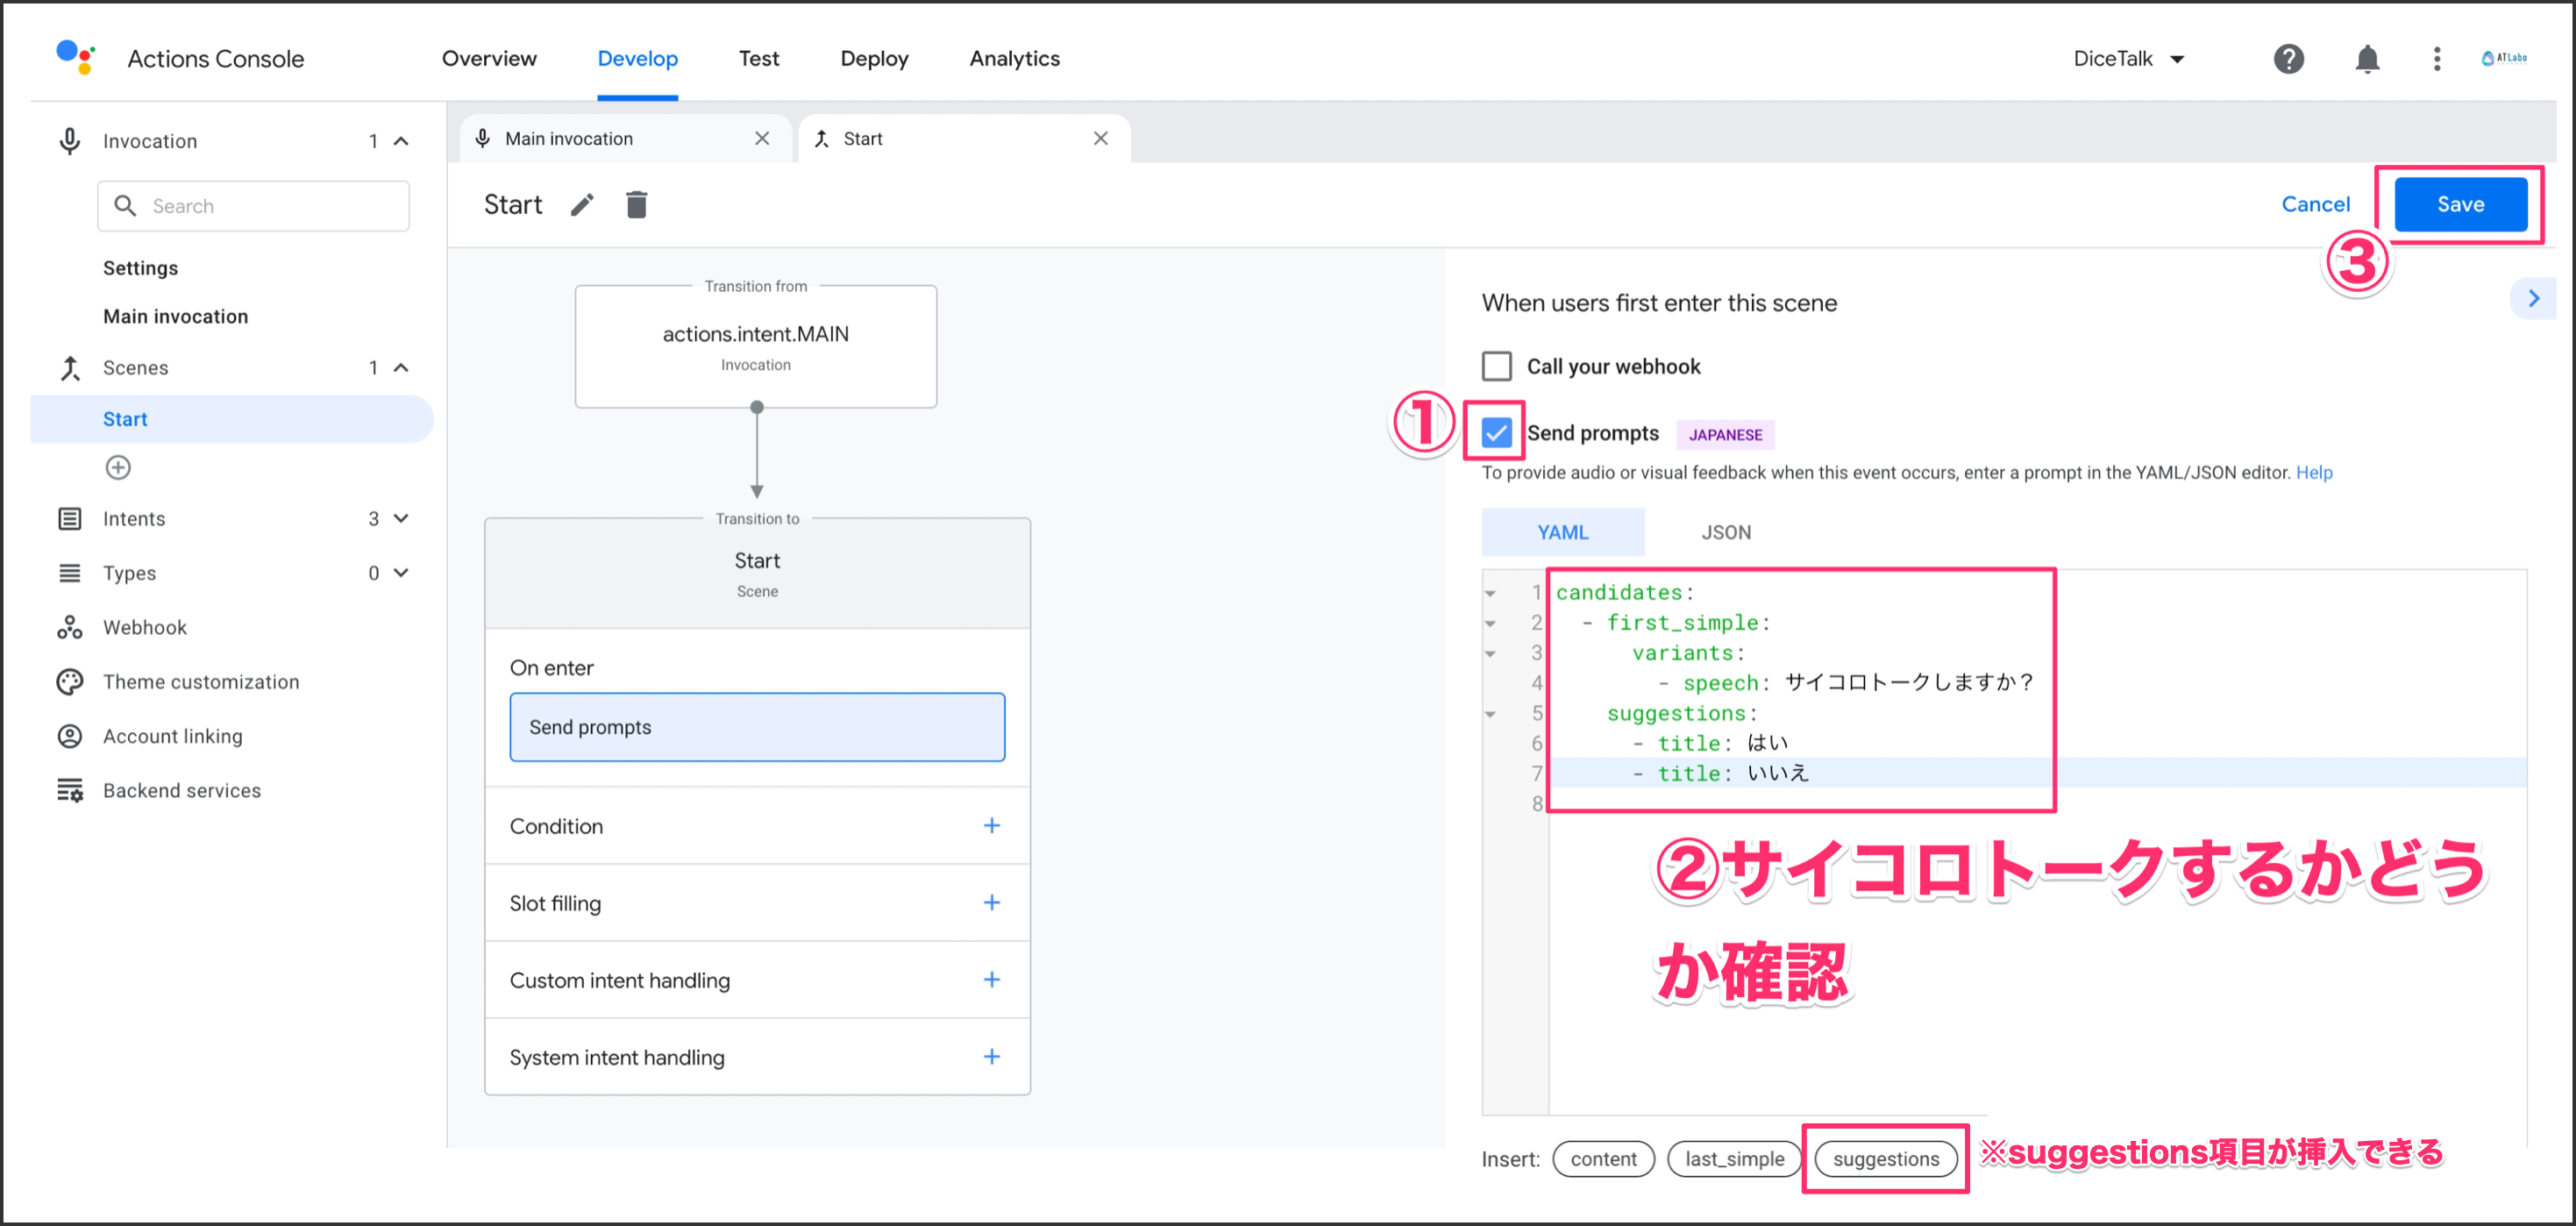Open the help question mark icon

(x=2288, y=59)
